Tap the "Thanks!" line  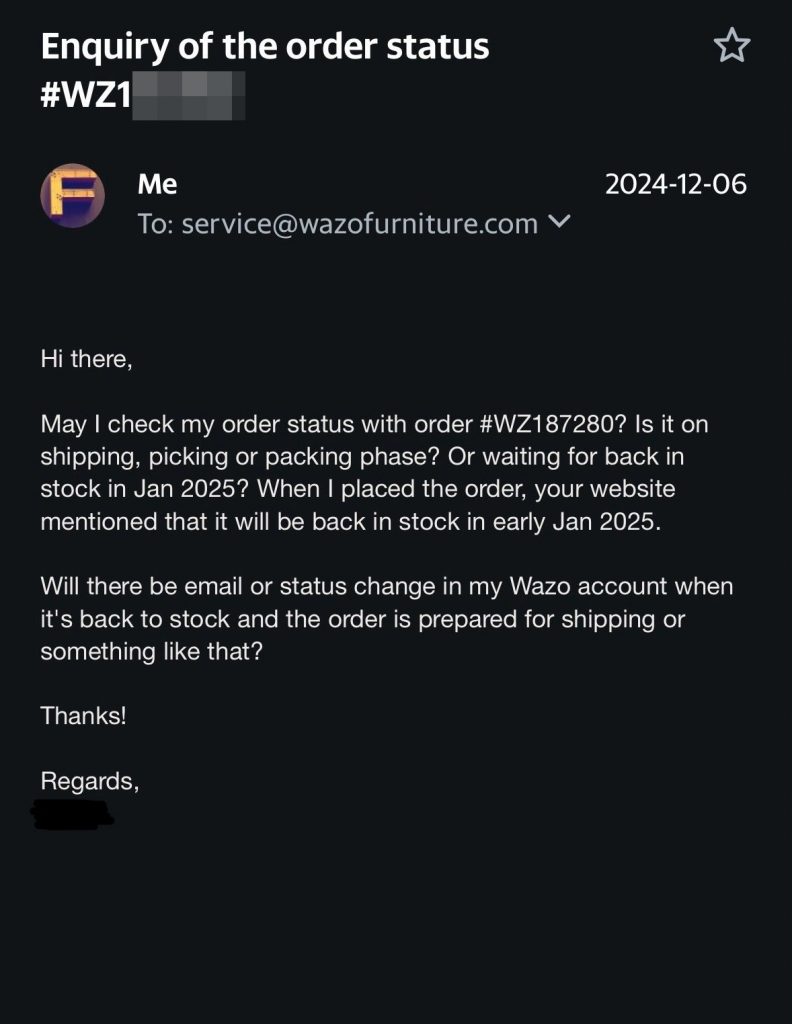(x=83, y=716)
